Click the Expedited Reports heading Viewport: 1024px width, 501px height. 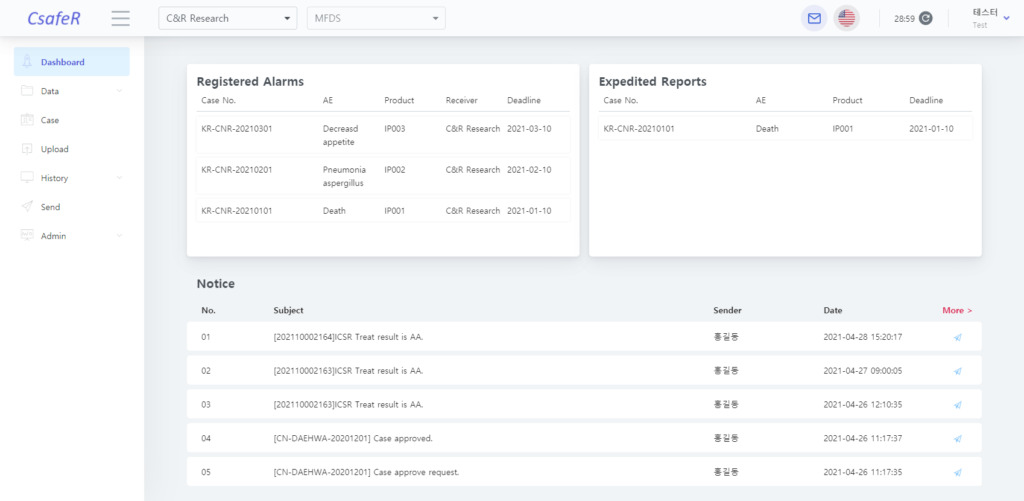click(652, 82)
